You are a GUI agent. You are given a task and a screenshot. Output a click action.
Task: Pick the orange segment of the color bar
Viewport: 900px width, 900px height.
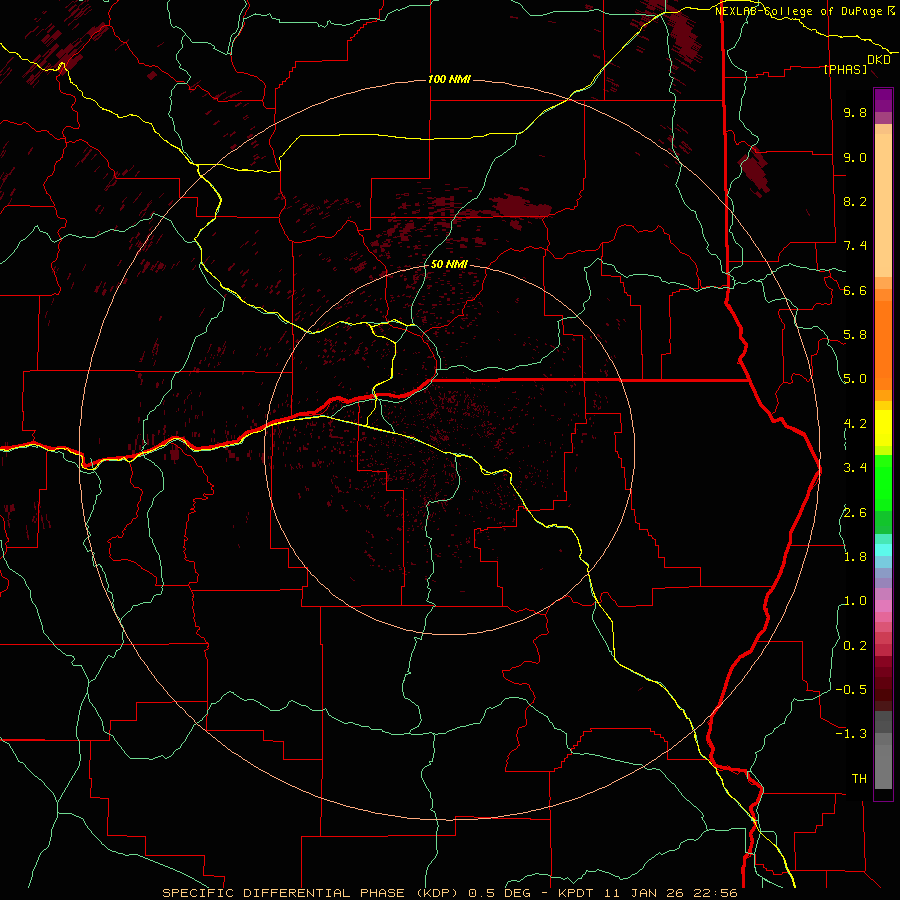(883, 346)
